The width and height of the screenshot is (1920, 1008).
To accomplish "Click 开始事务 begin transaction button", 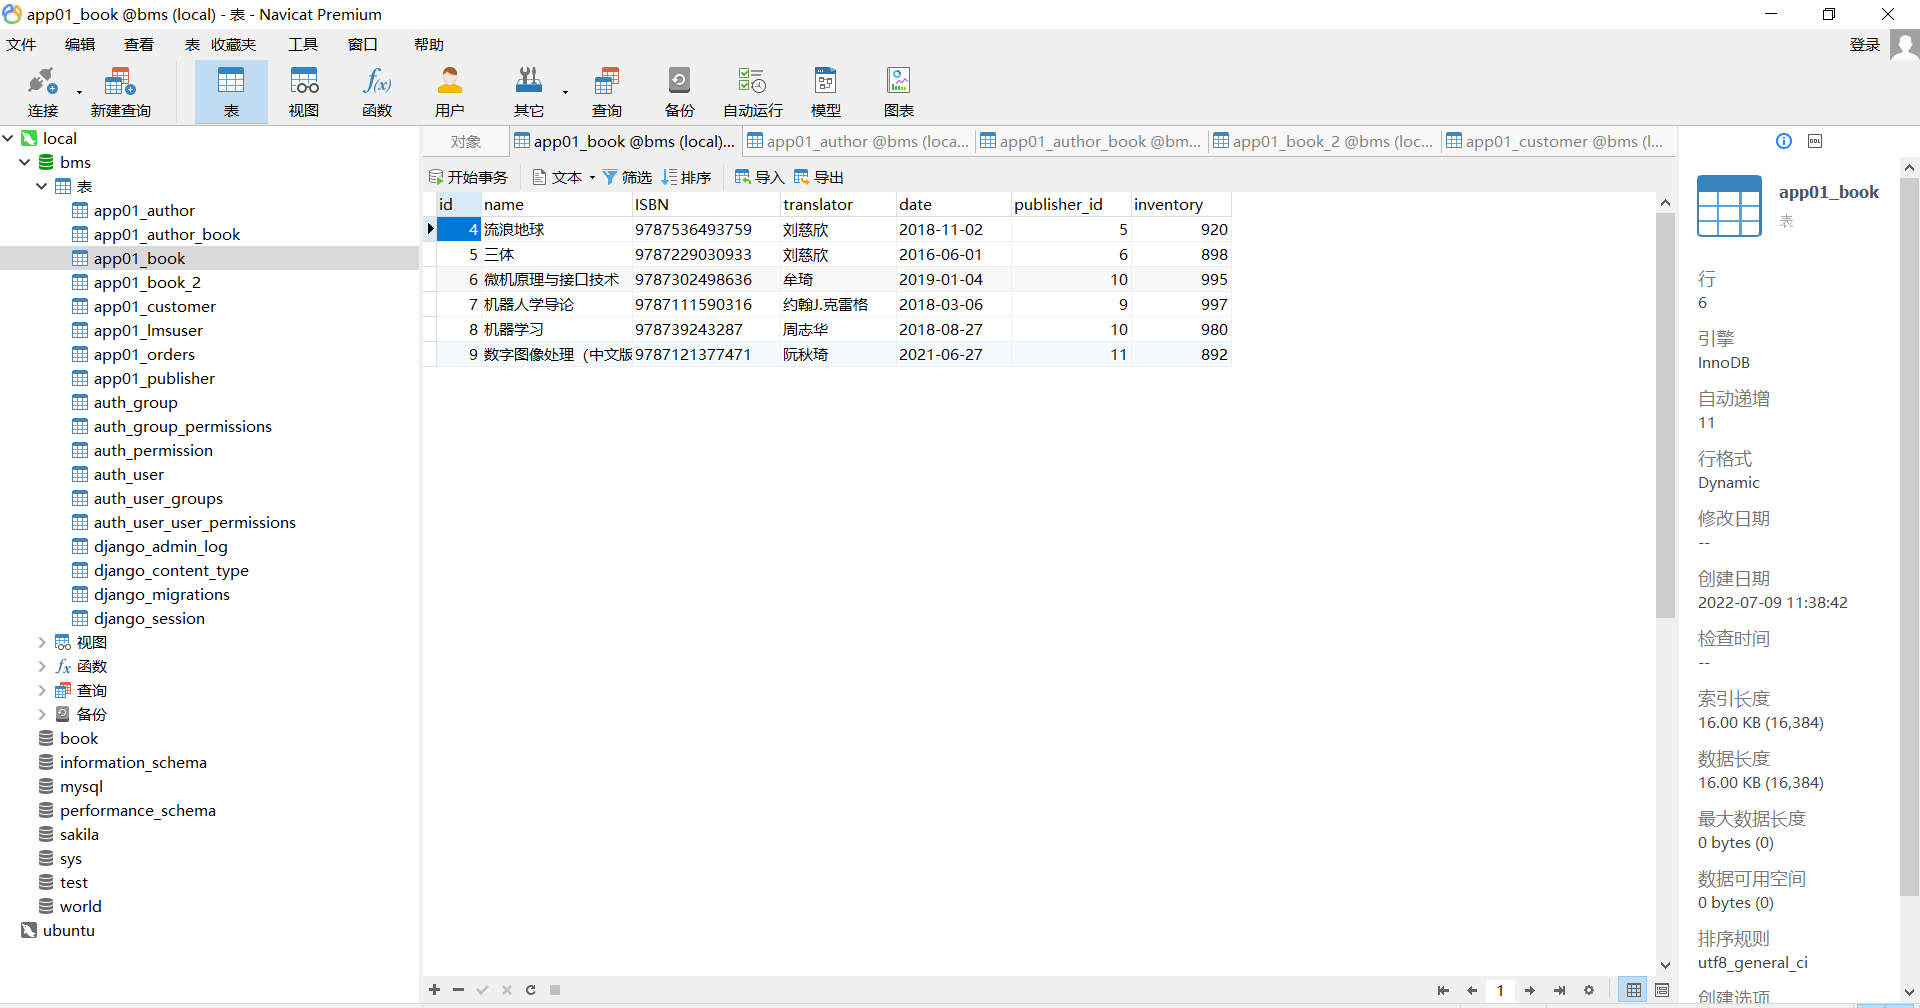I will (x=468, y=177).
